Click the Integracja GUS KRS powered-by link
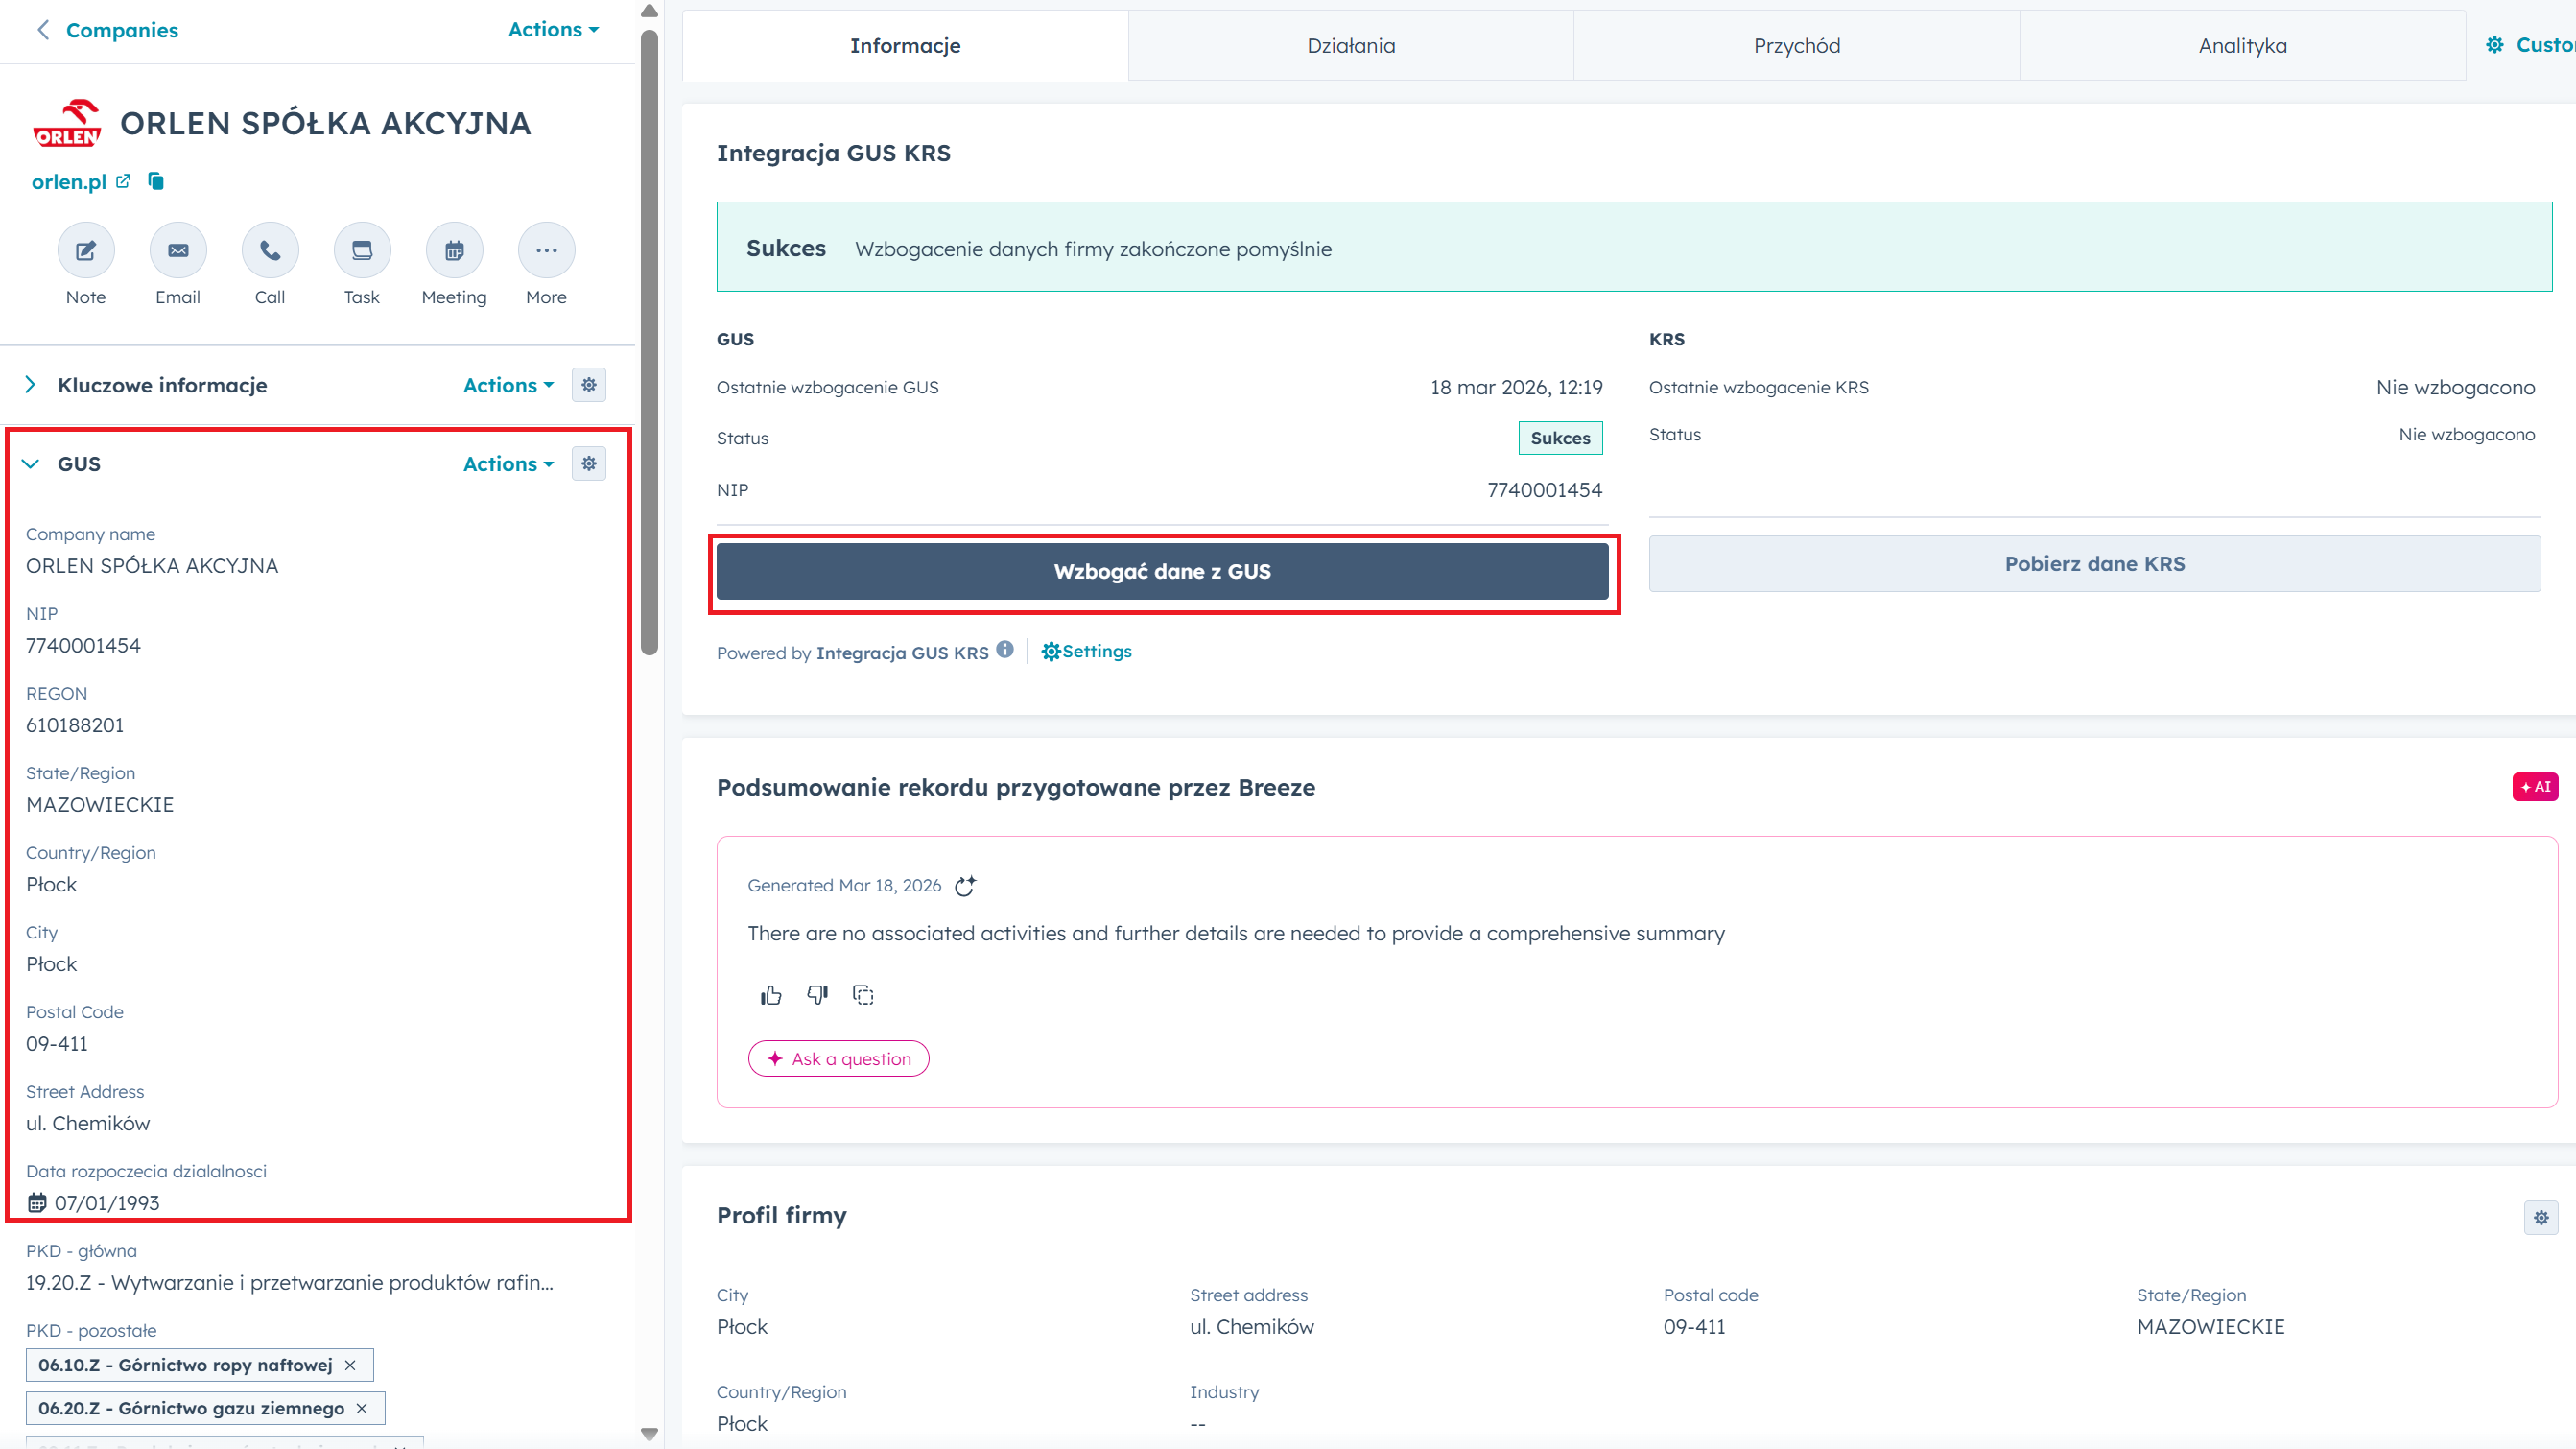 (x=902, y=653)
